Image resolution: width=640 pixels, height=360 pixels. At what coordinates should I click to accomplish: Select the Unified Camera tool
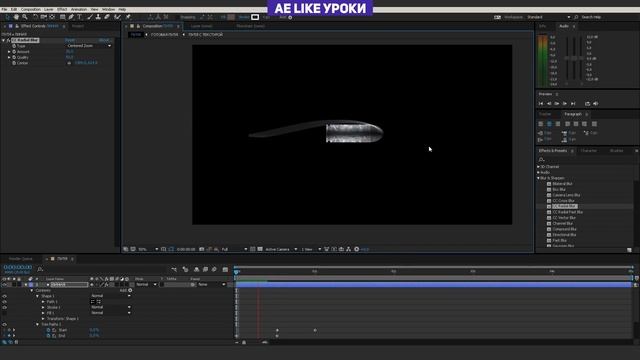click(44, 17)
